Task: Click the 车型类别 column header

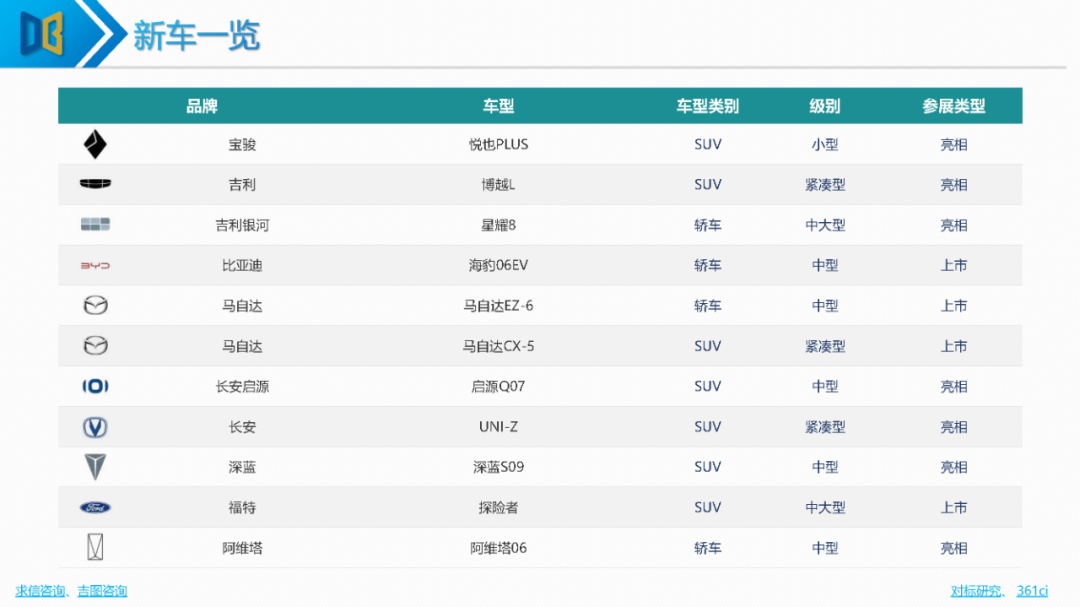Action: point(707,106)
